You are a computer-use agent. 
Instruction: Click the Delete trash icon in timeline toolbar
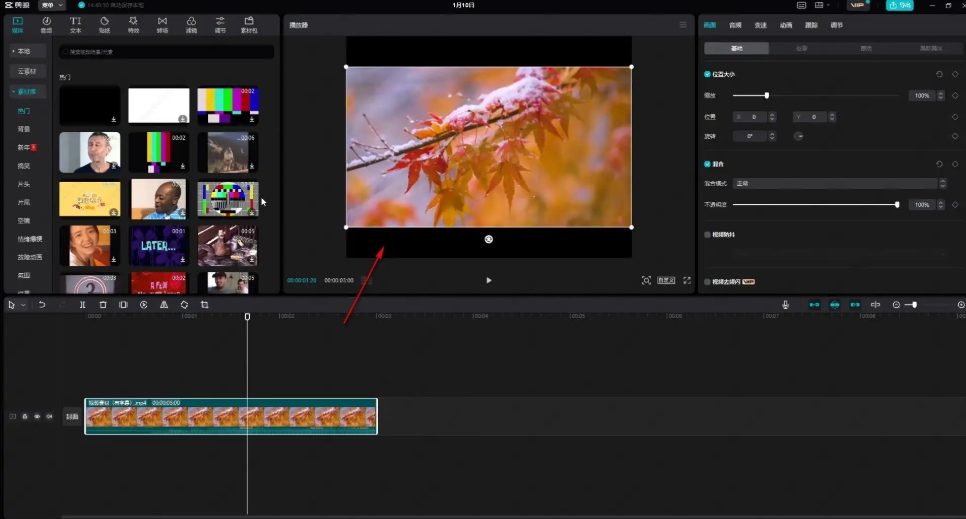[103, 305]
